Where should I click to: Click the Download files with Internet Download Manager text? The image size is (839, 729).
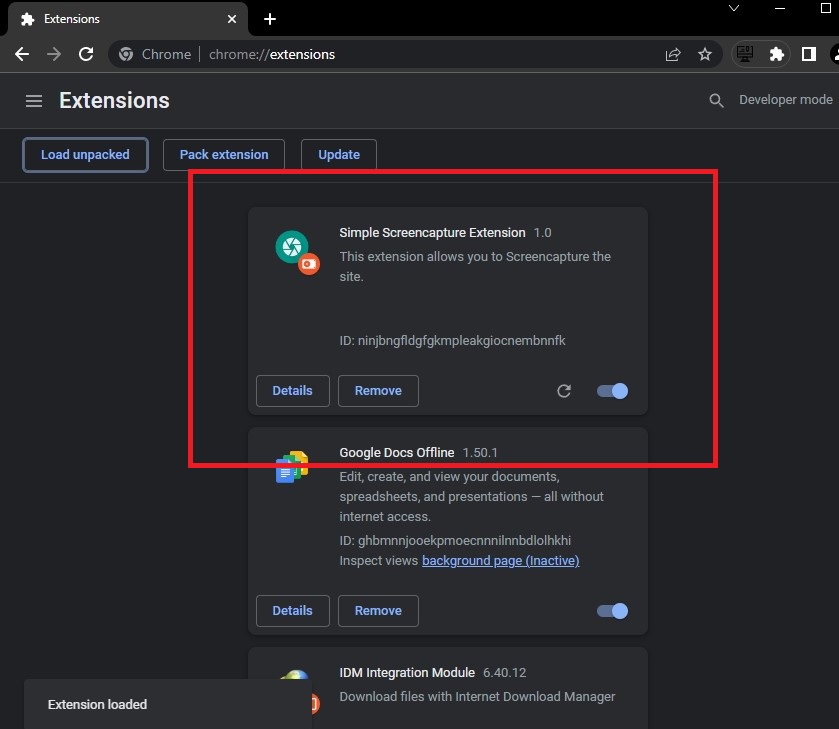477,696
